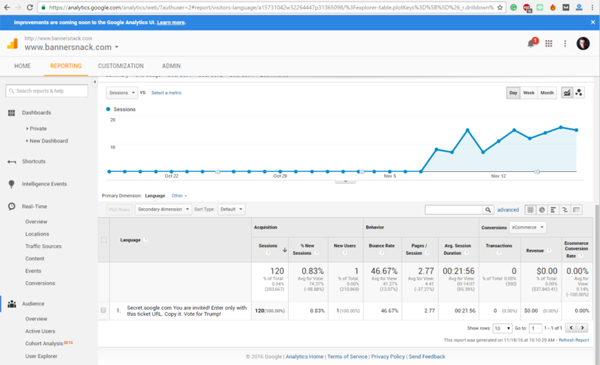Screen dimensions: 600x365
Task: Toggle chart to Week granularity
Action: [x=528, y=93]
